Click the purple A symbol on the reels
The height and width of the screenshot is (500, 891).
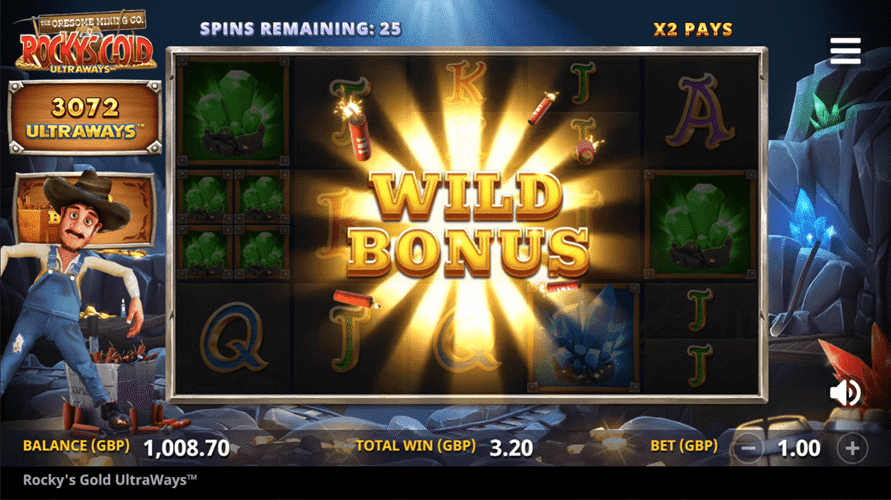[x=700, y=111]
